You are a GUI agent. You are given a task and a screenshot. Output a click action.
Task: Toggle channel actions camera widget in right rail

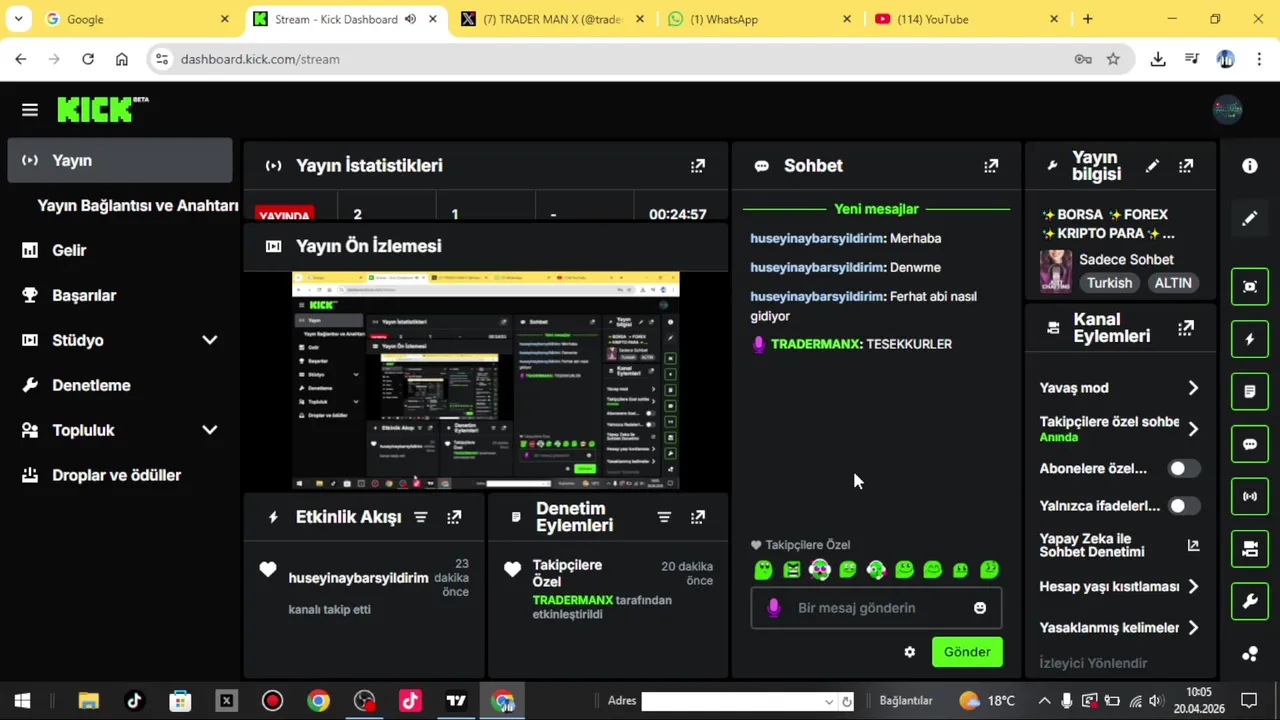pos(1250,549)
